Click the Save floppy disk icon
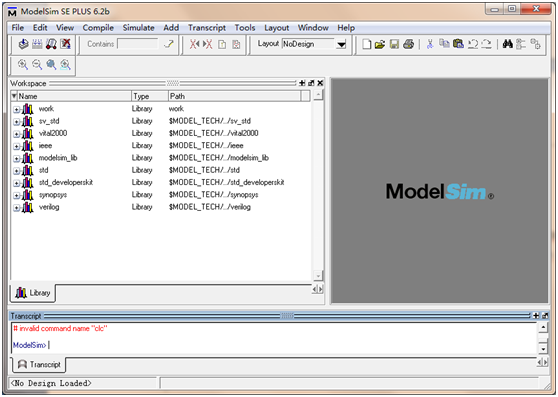 click(x=394, y=44)
